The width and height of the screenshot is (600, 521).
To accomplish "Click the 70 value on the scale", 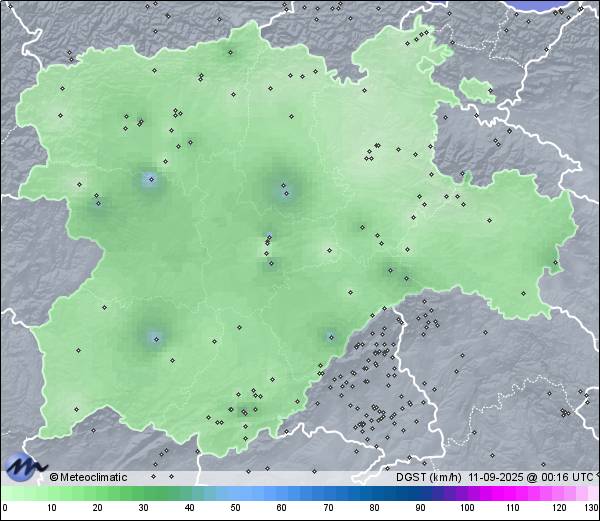I will [x=328, y=508].
